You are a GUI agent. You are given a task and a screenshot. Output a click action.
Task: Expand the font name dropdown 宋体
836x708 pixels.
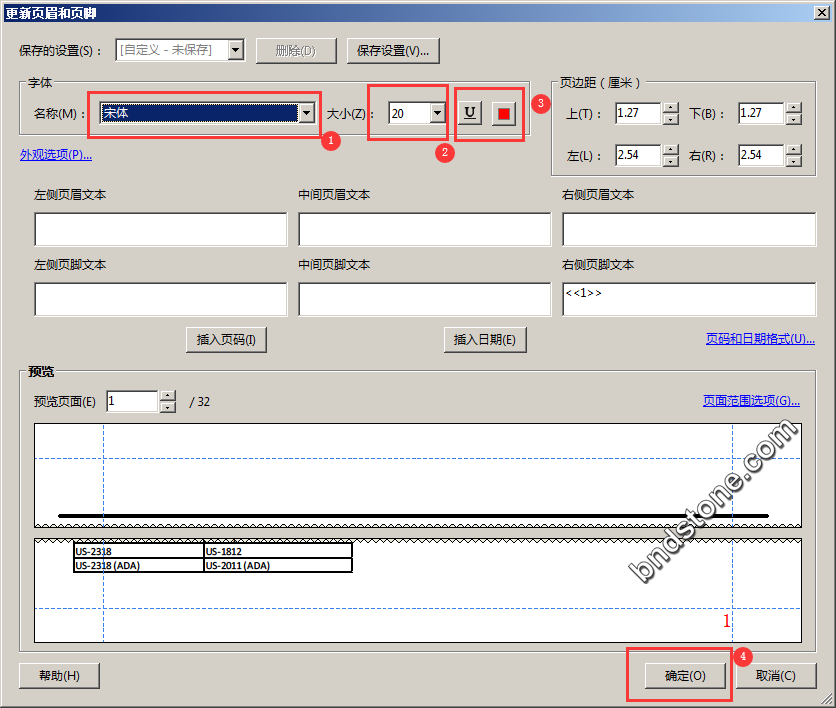pos(306,113)
